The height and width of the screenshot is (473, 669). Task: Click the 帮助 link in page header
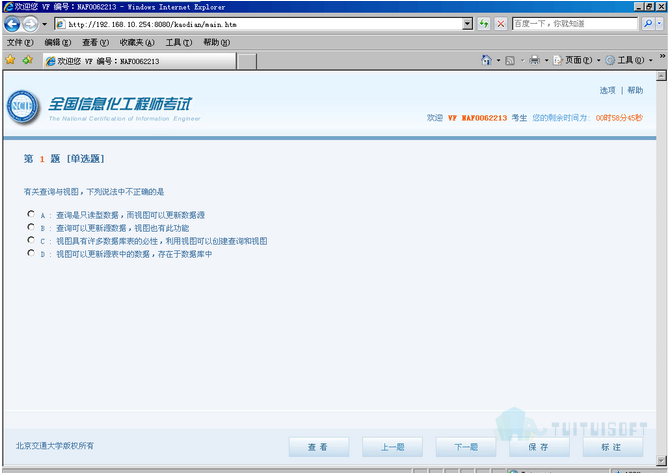coord(635,90)
